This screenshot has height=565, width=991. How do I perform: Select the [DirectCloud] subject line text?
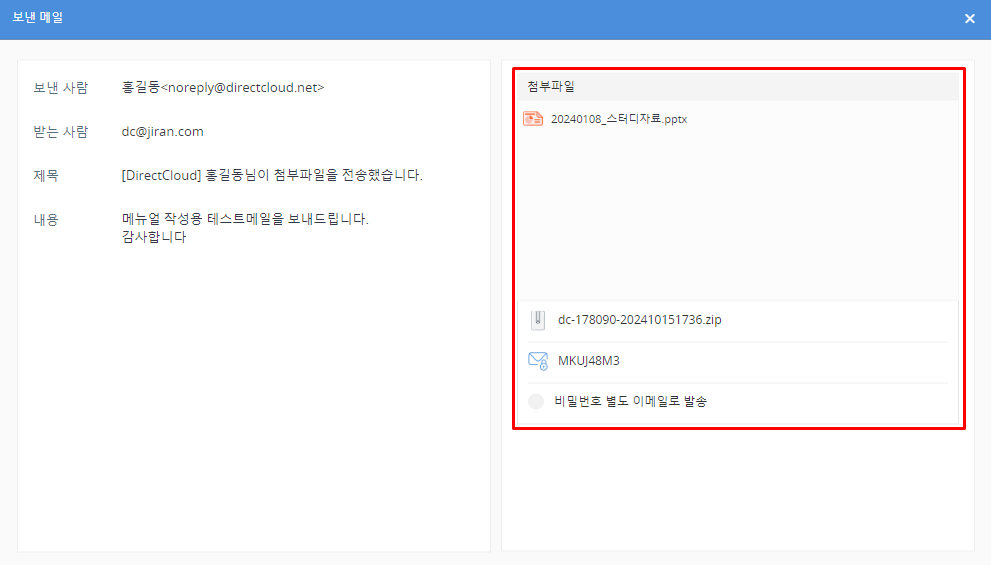point(272,176)
